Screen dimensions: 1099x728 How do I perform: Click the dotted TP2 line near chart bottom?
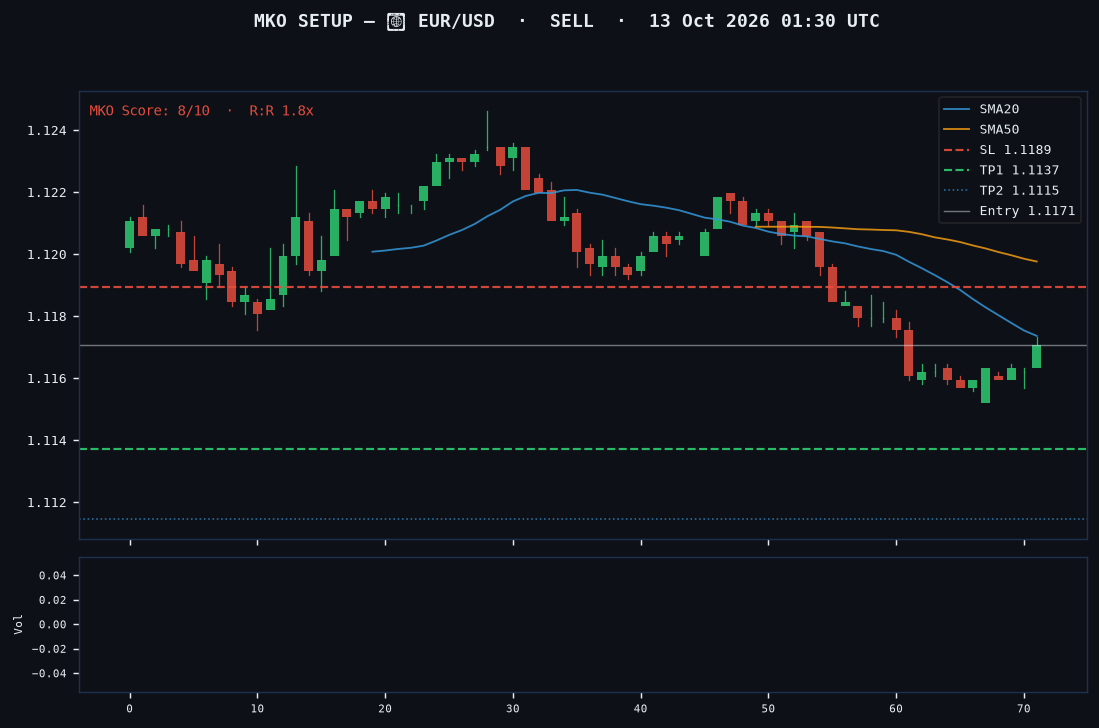point(583,519)
